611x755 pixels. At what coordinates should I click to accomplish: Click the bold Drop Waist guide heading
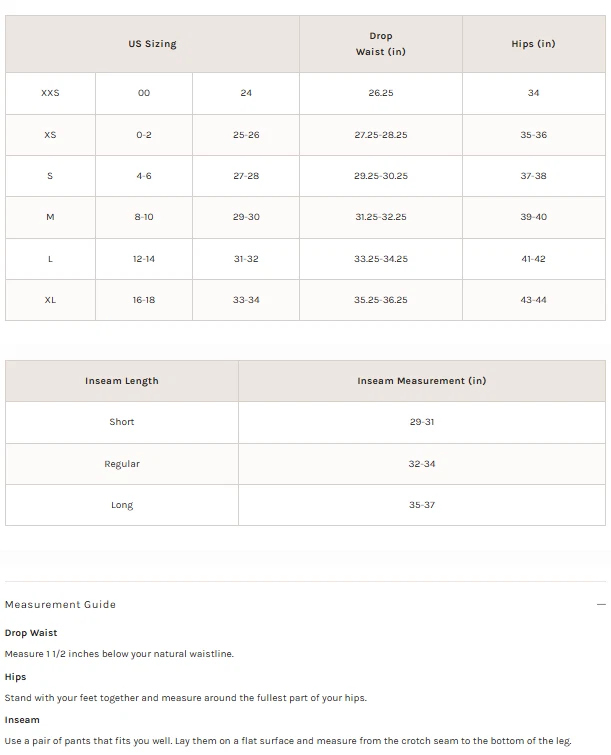click(x=31, y=633)
